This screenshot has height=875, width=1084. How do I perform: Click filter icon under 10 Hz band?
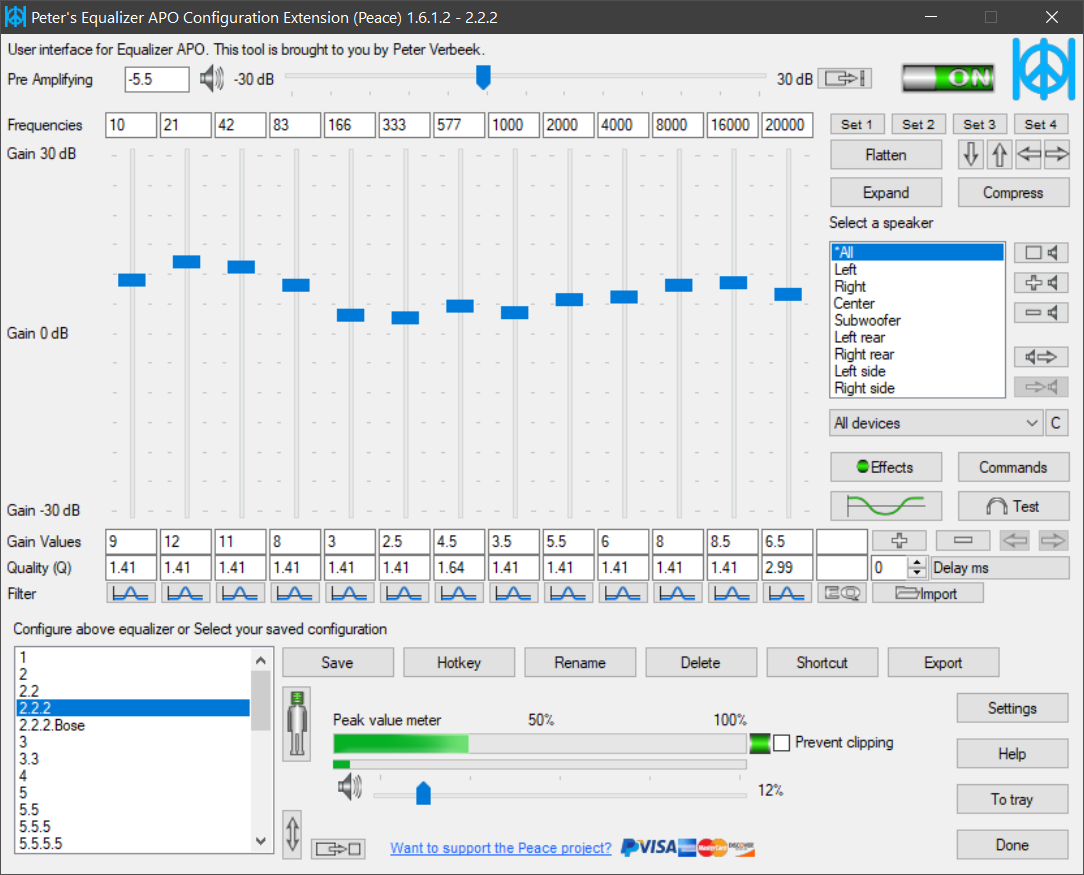click(x=131, y=593)
